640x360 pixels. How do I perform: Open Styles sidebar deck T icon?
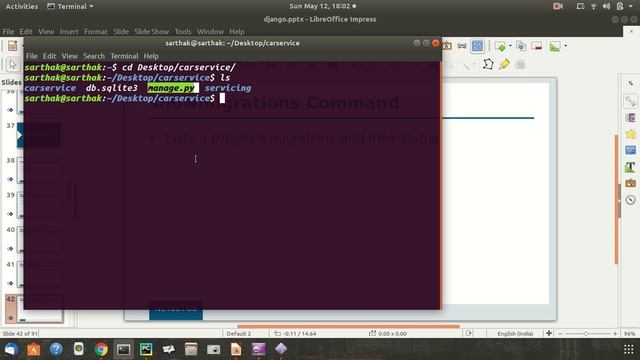[631, 167]
